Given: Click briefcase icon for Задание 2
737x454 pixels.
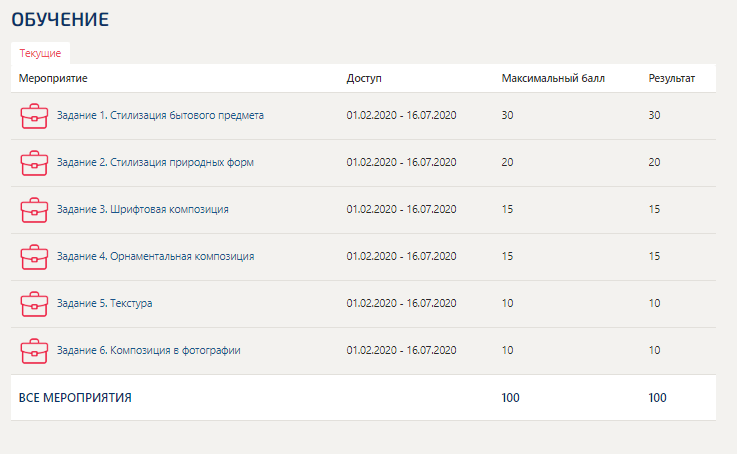Looking at the screenshot, I should tap(34, 163).
